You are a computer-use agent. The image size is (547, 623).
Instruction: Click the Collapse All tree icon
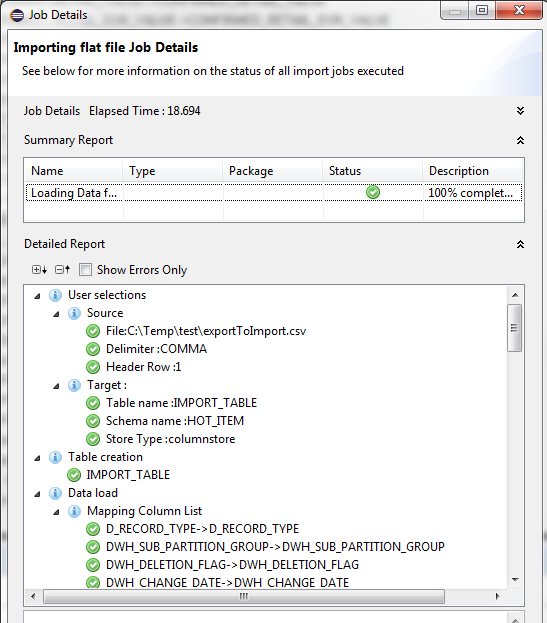tap(62, 270)
